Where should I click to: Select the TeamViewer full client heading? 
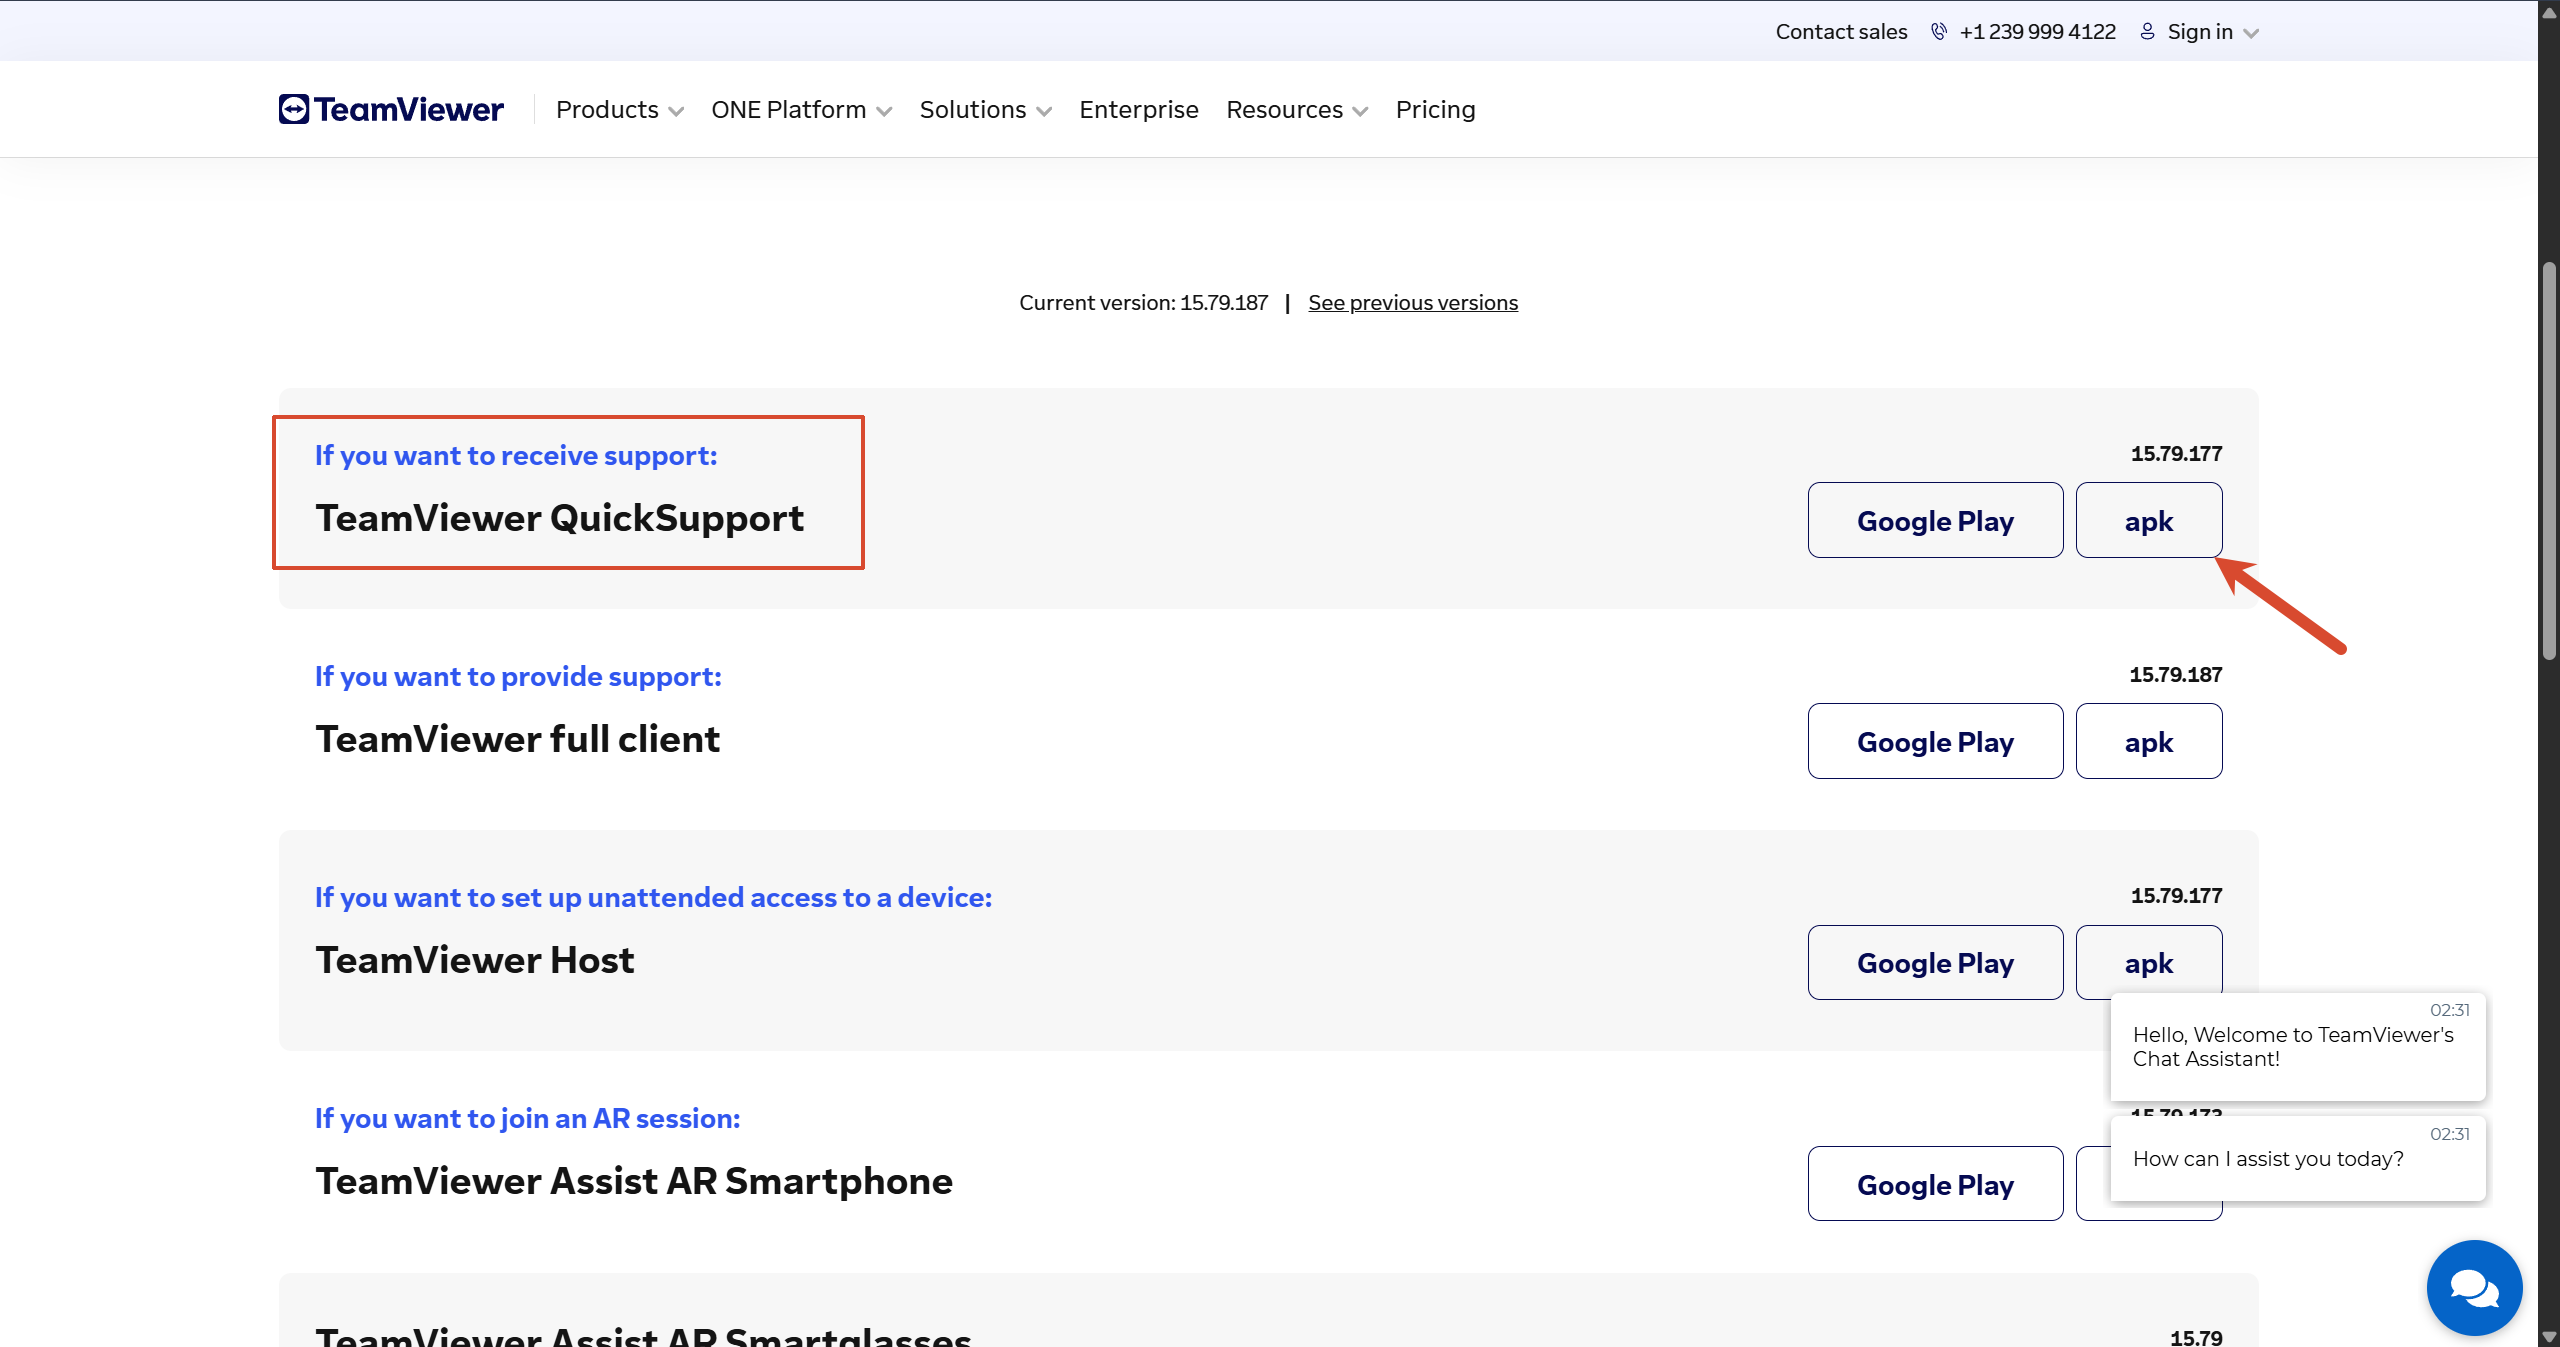(x=517, y=739)
